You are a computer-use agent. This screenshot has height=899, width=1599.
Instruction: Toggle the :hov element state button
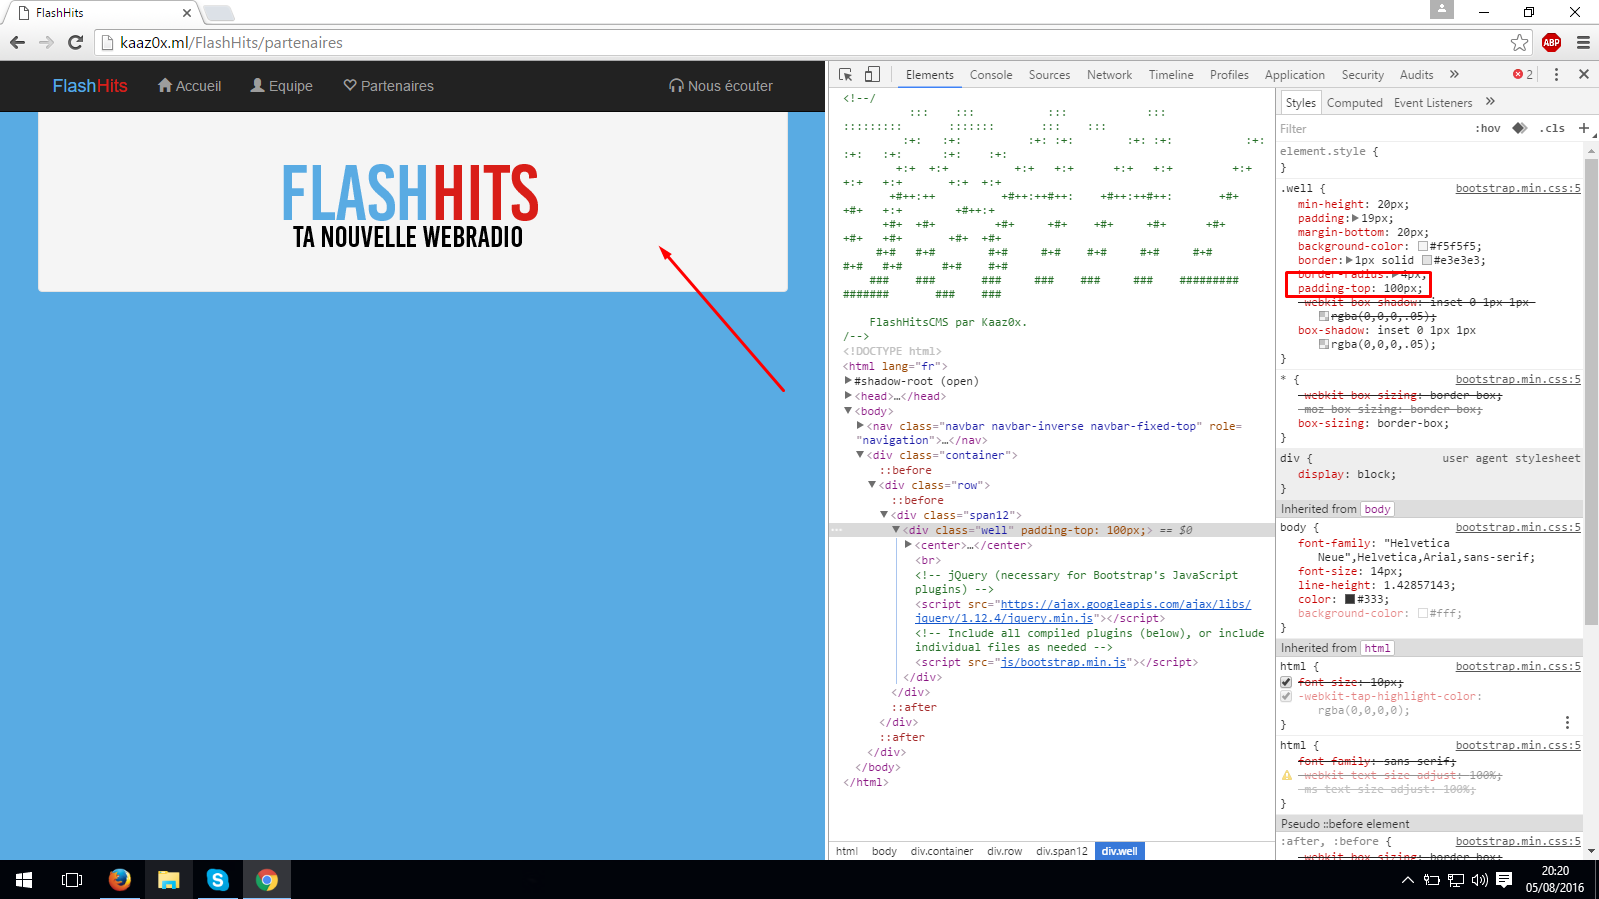tap(1488, 128)
